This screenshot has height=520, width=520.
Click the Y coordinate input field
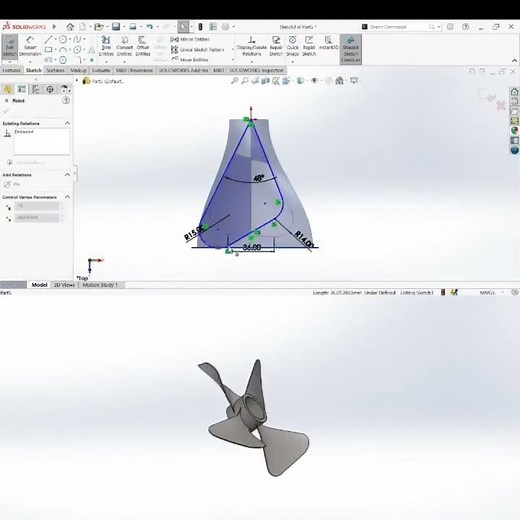[37, 218]
